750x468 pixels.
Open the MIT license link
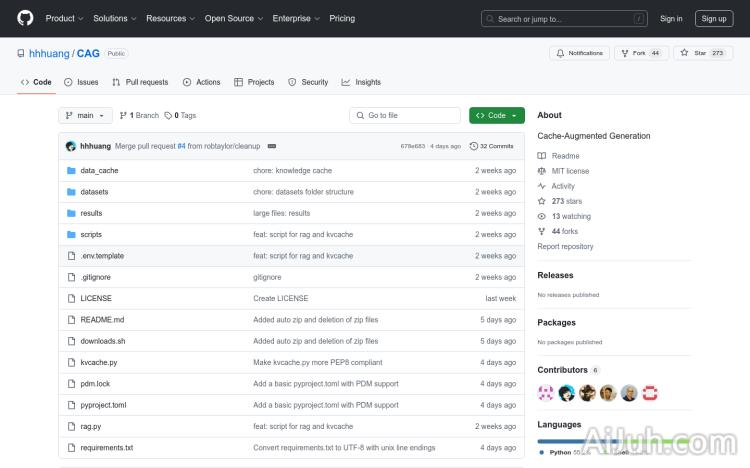pyautogui.click(x=570, y=171)
